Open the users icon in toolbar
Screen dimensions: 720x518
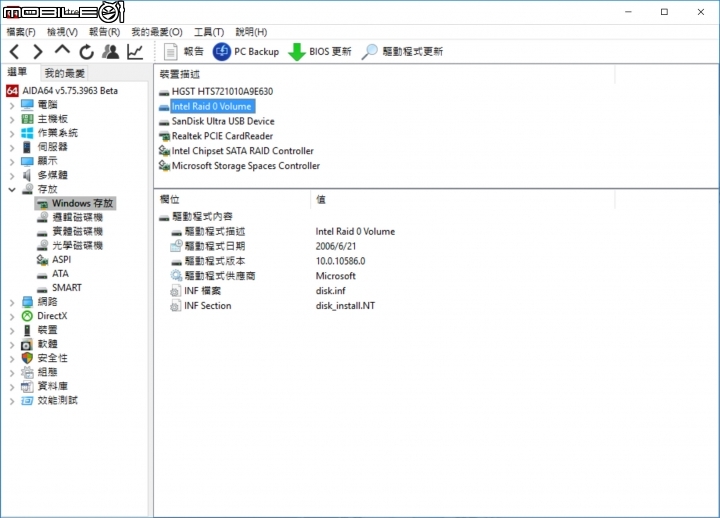[x=111, y=51]
